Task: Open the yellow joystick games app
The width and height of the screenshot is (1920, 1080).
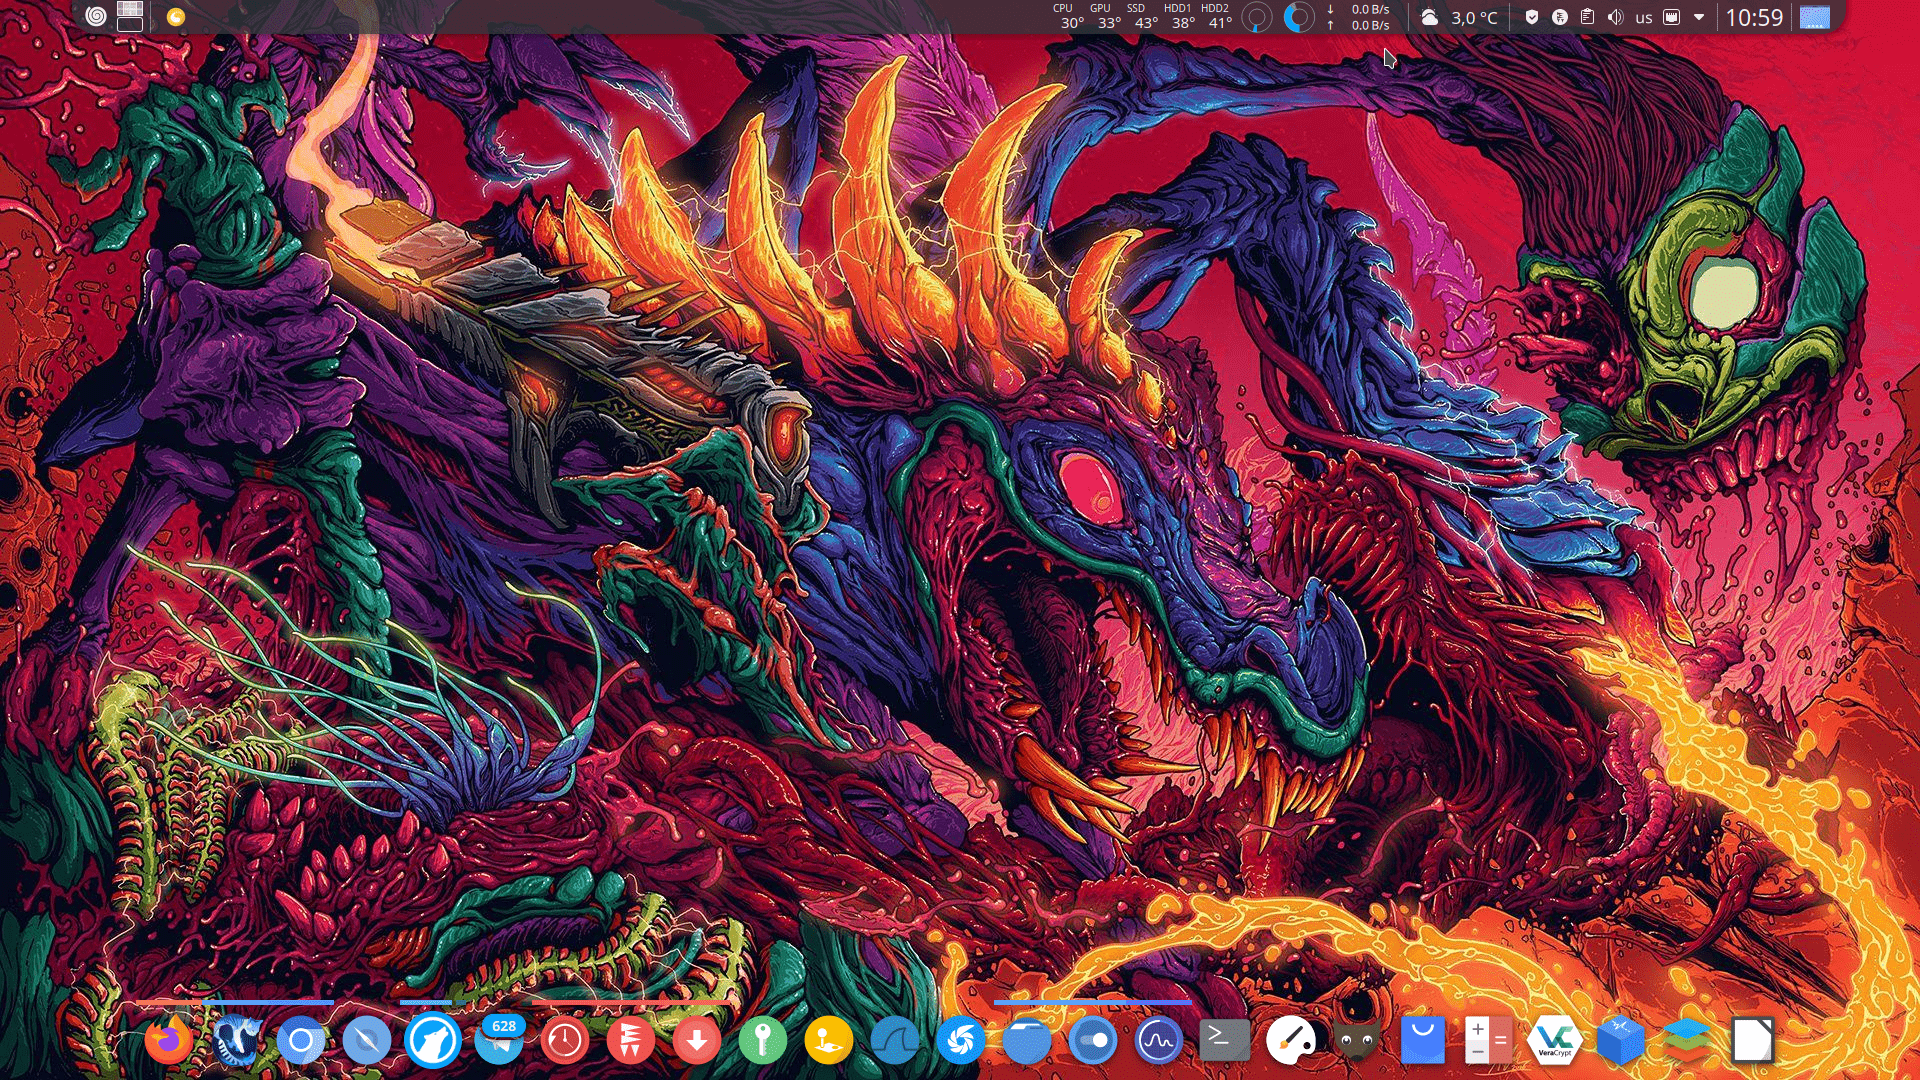Action: click(x=829, y=1041)
